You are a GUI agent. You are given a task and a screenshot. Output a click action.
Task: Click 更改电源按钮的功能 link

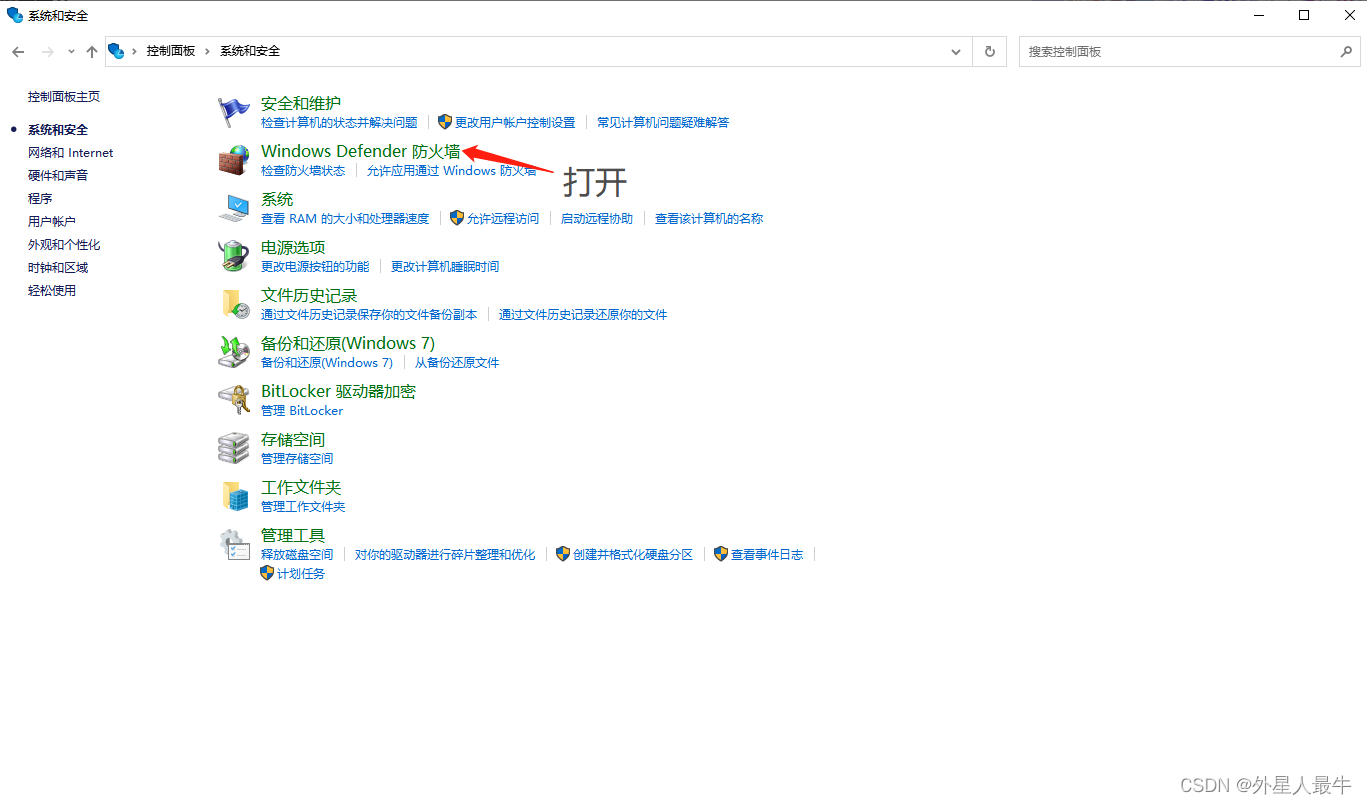click(x=315, y=267)
